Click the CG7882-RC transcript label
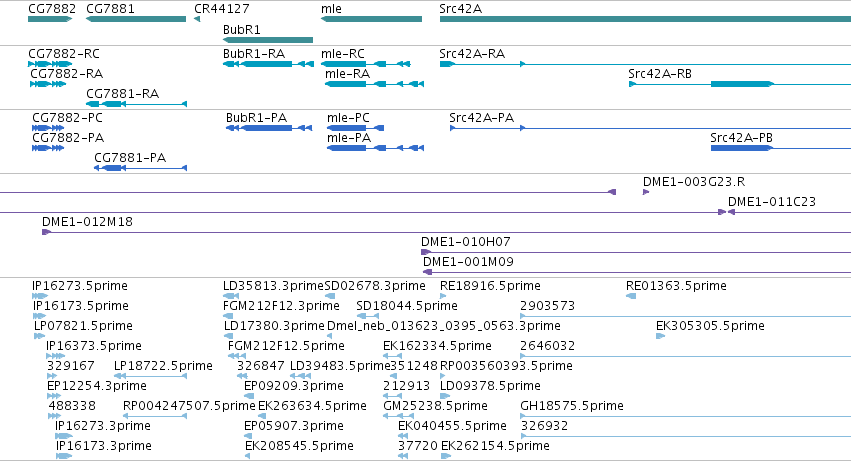The height and width of the screenshot is (461, 851). tap(64, 54)
